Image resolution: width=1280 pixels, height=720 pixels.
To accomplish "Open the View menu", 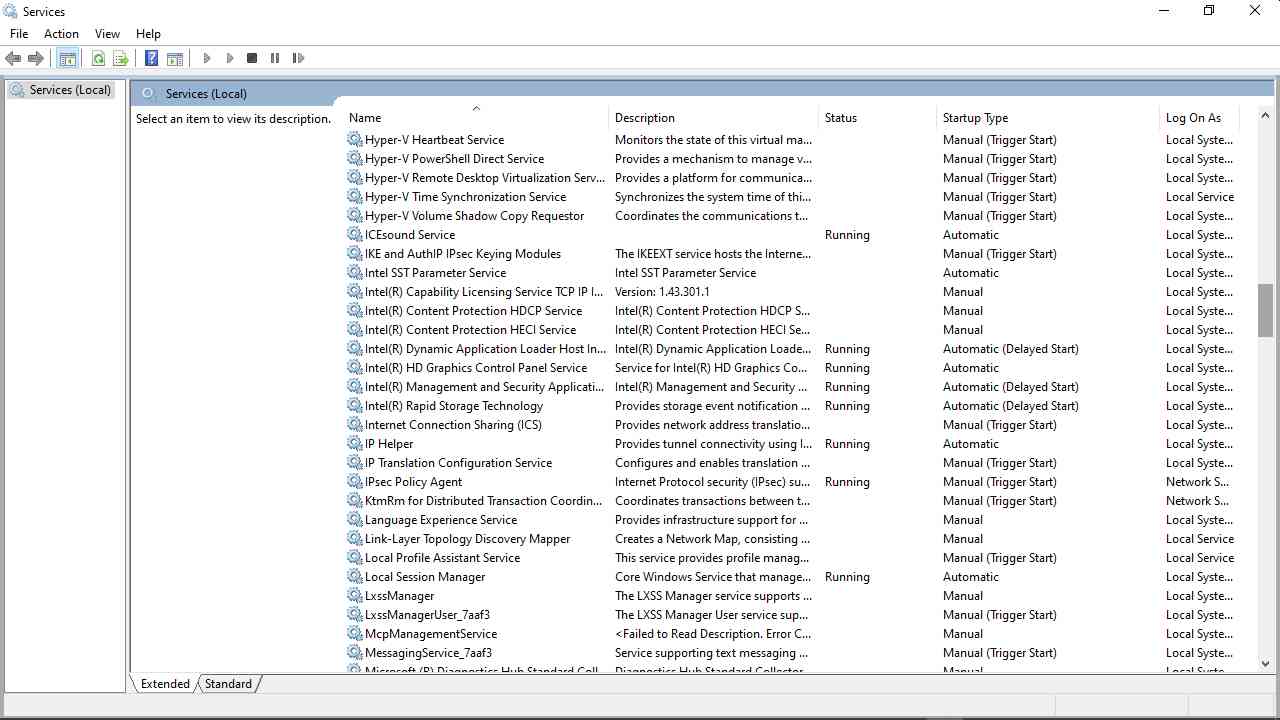I will [x=107, y=34].
